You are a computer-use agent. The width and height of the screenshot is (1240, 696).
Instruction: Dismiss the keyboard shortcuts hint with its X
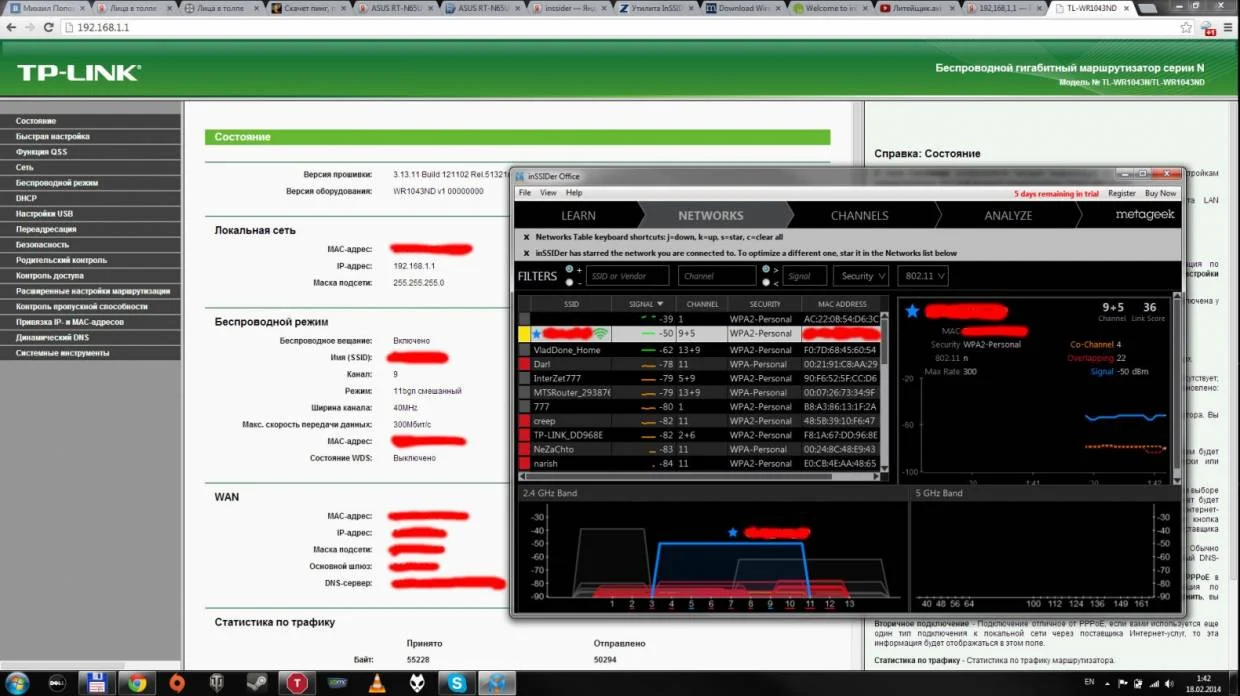526,237
